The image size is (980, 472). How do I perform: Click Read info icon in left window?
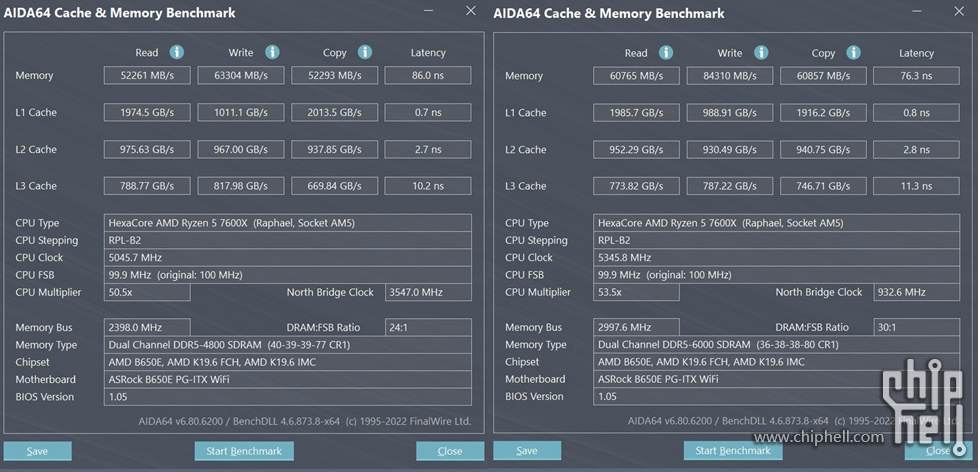tap(177, 53)
